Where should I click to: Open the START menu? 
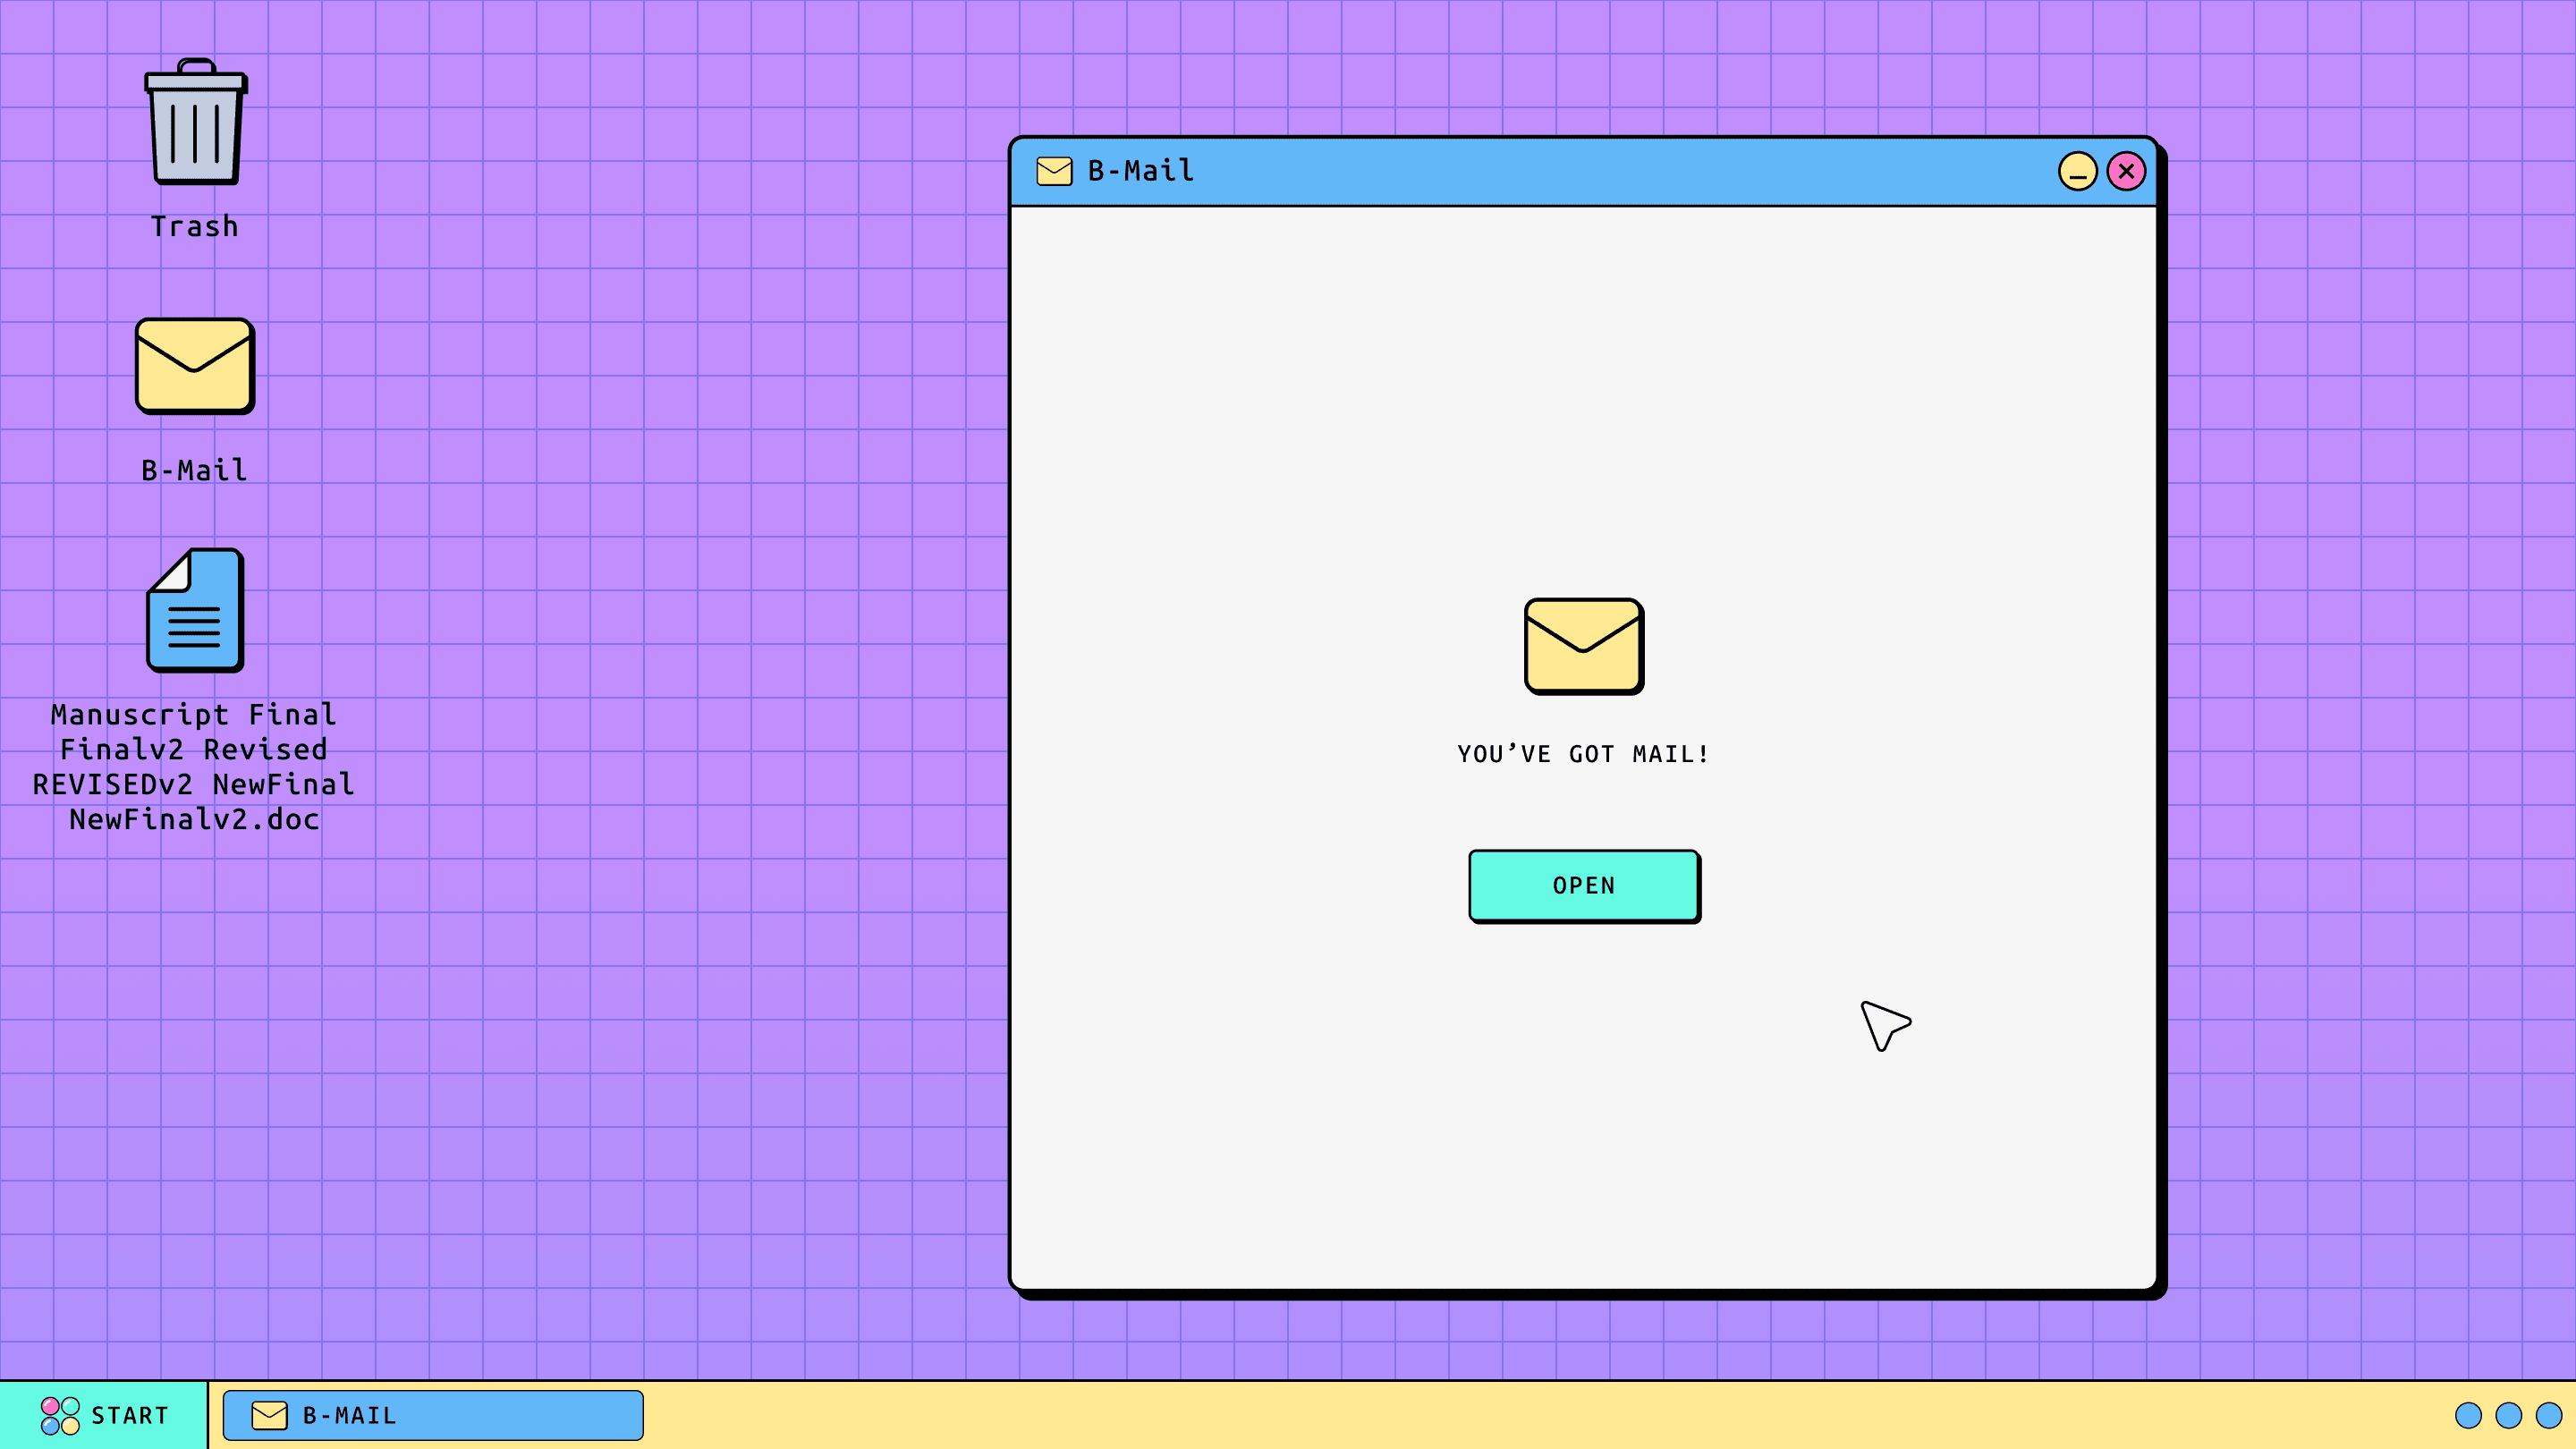pyautogui.click(x=104, y=1415)
